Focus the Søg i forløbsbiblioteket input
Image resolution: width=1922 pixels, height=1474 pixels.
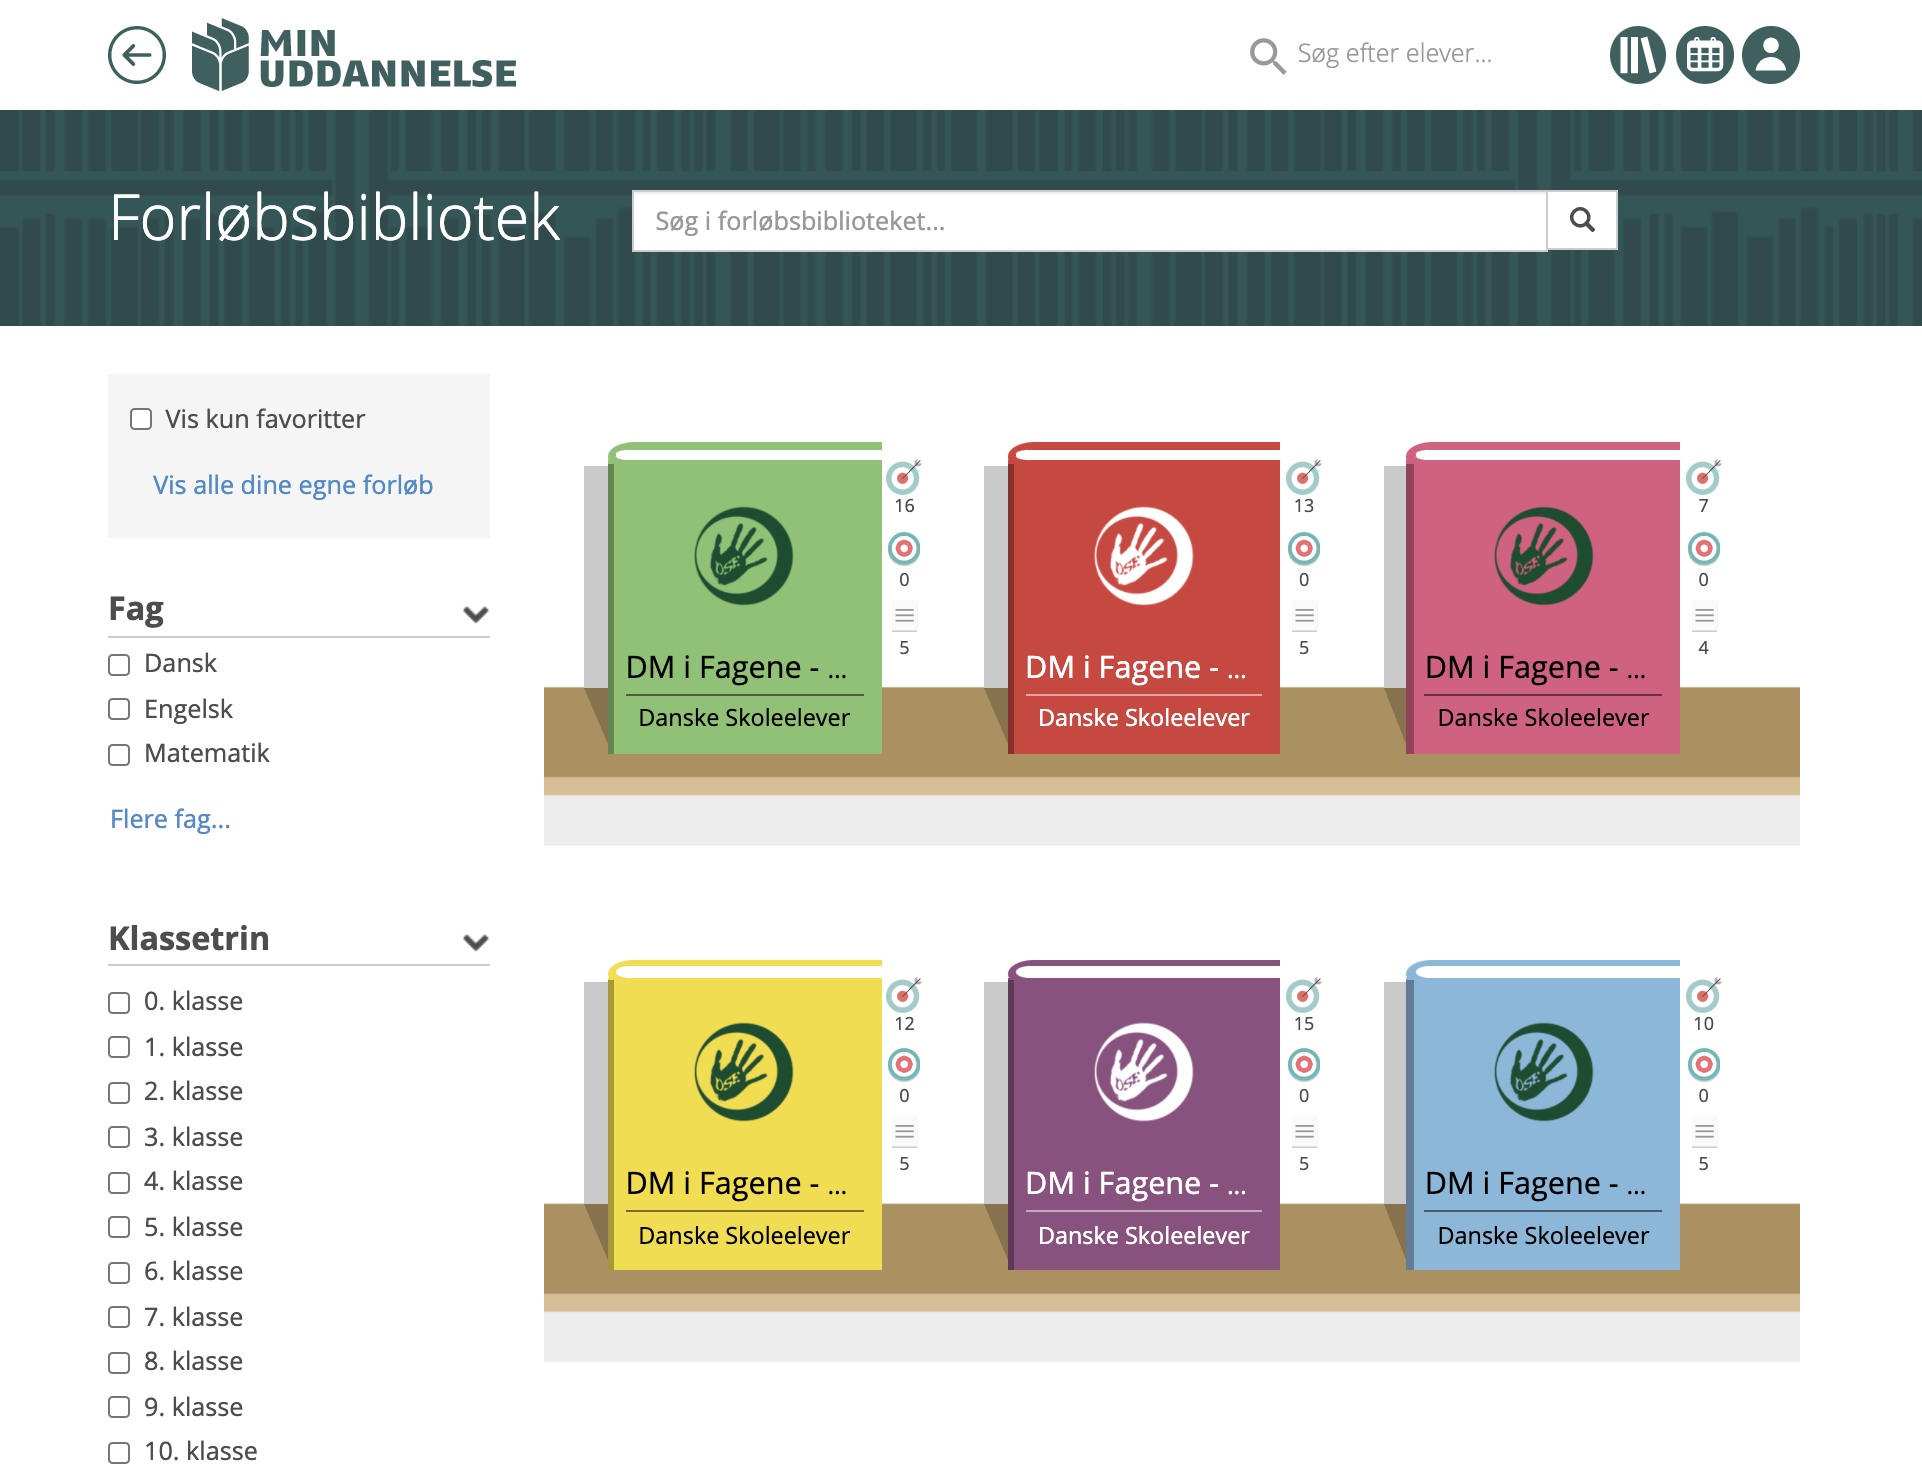(1090, 221)
